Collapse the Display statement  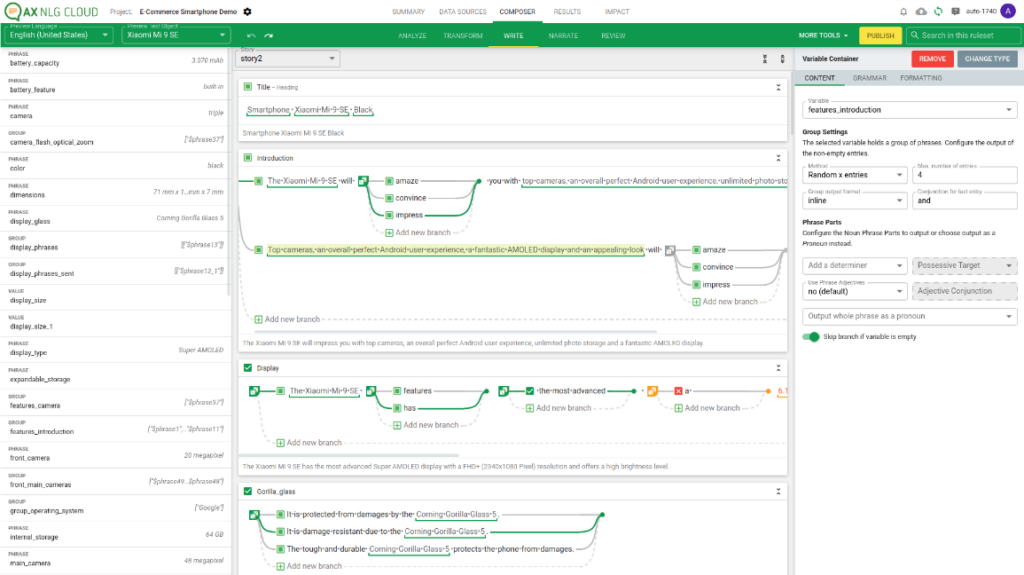click(x=778, y=368)
